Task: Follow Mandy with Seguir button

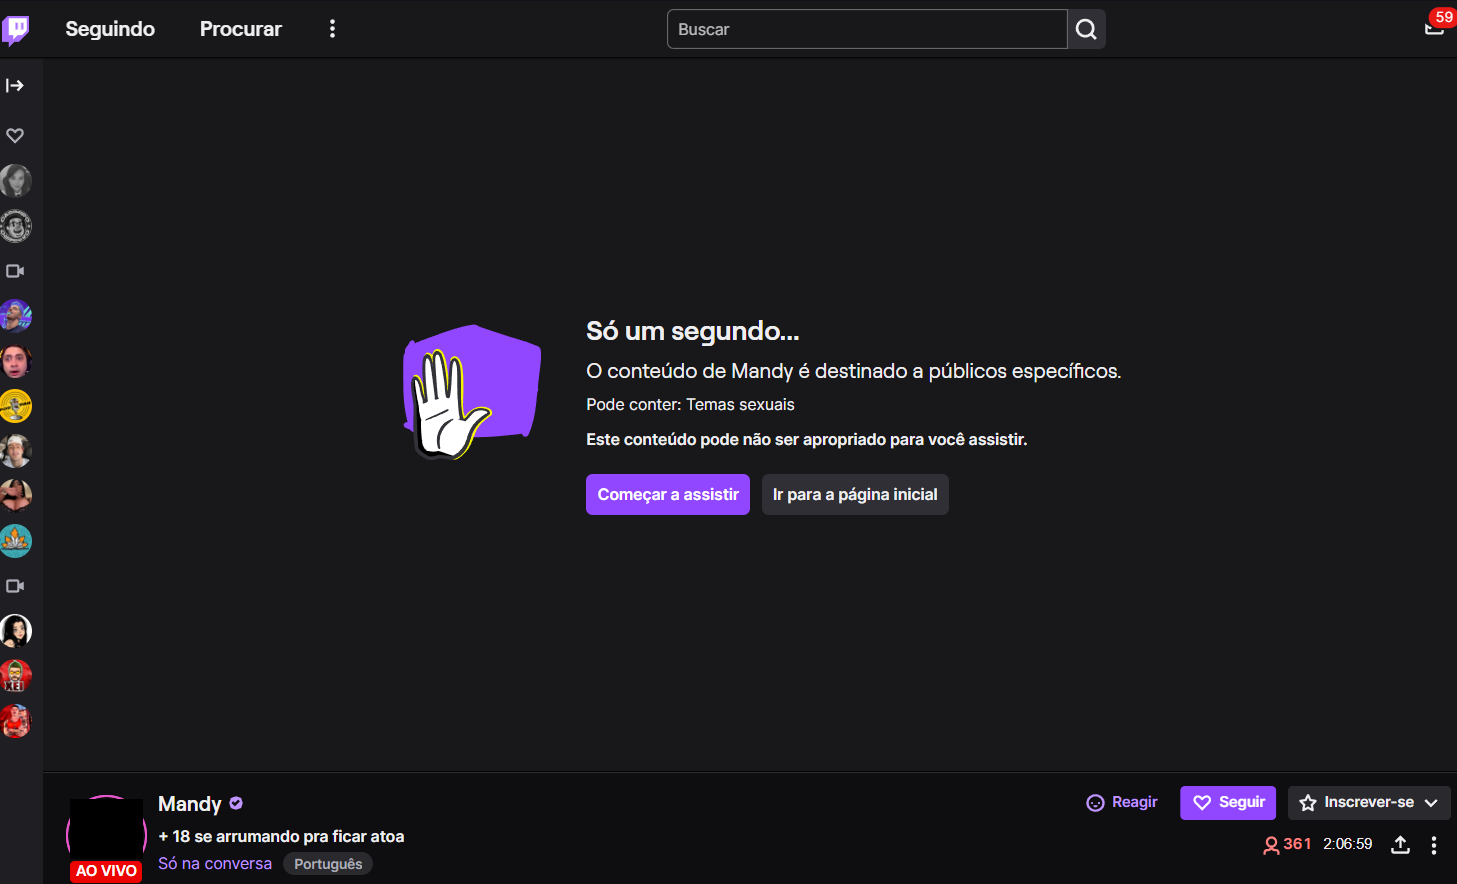Action: (x=1228, y=802)
